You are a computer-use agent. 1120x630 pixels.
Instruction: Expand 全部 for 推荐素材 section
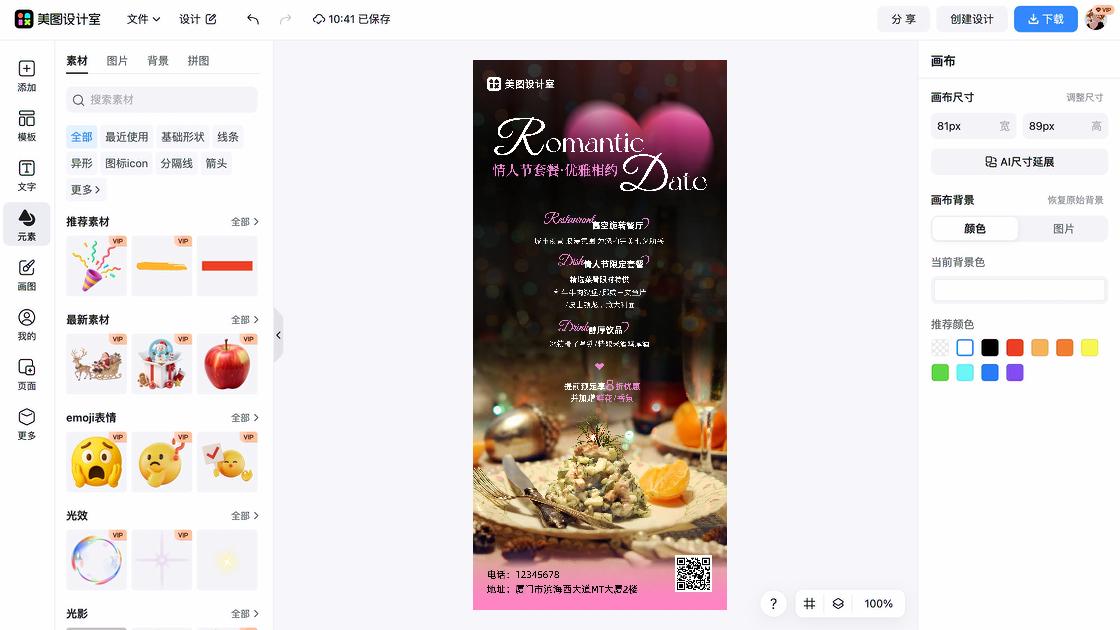tap(244, 222)
